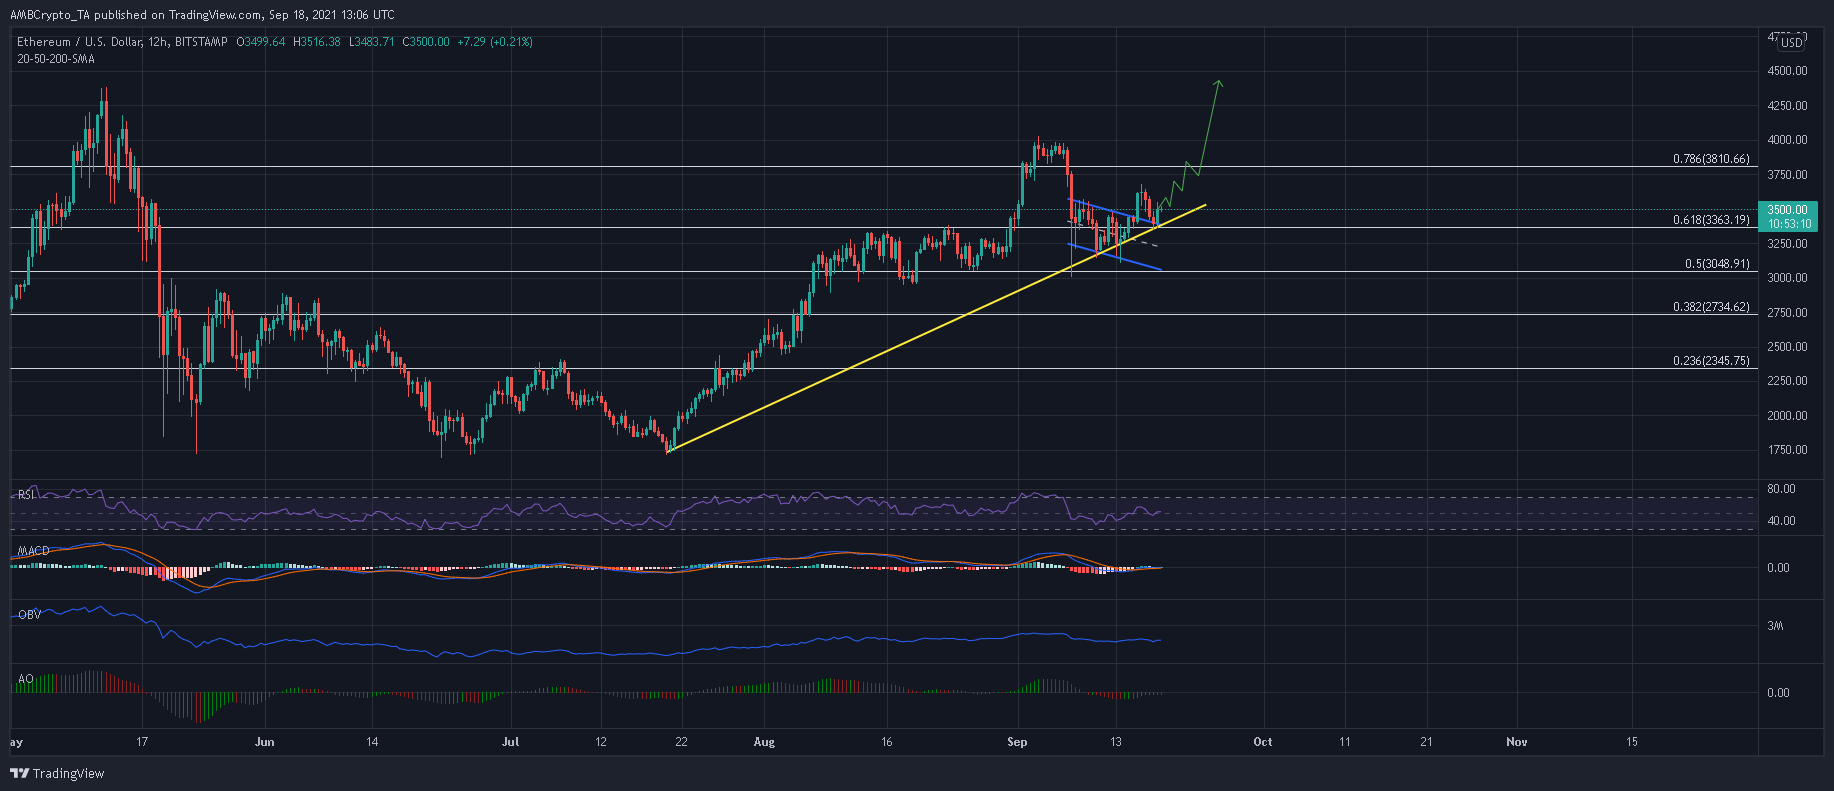Click the 3750.00 price axis label
The height and width of the screenshot is (791, 1834).
tap(1787, 175)
